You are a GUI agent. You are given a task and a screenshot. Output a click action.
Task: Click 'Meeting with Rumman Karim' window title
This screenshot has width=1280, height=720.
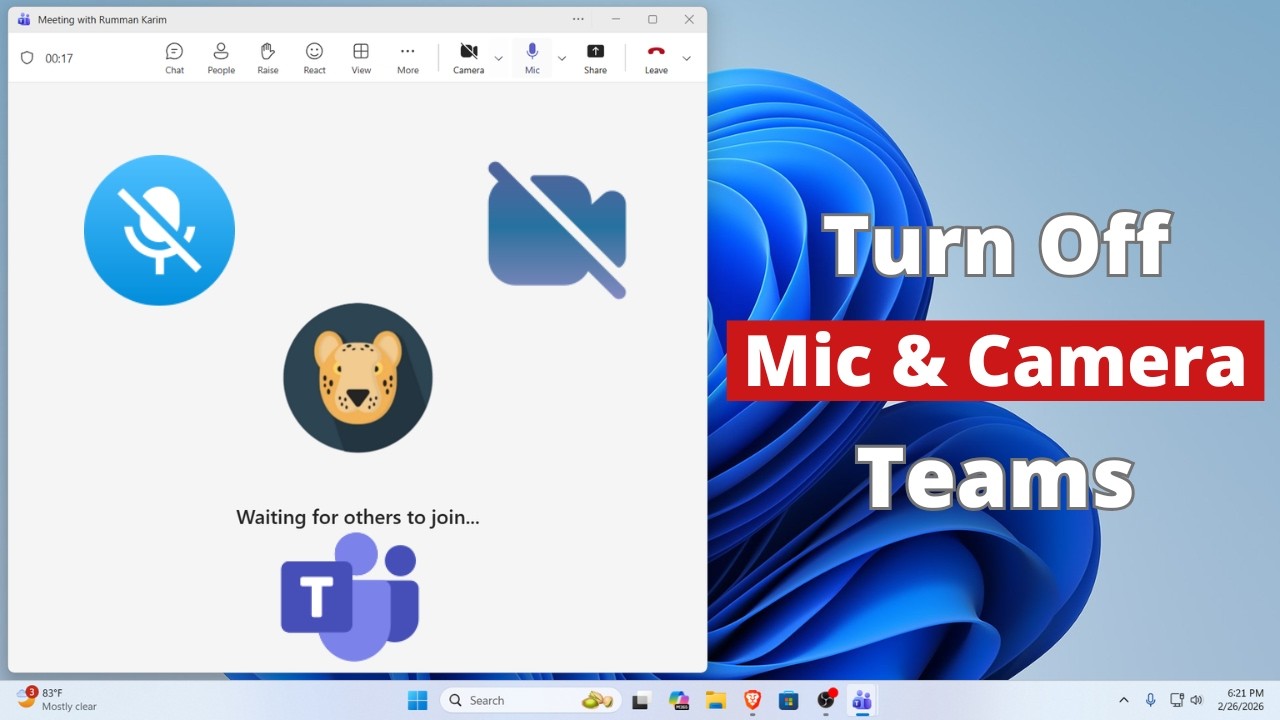[102, 19]
